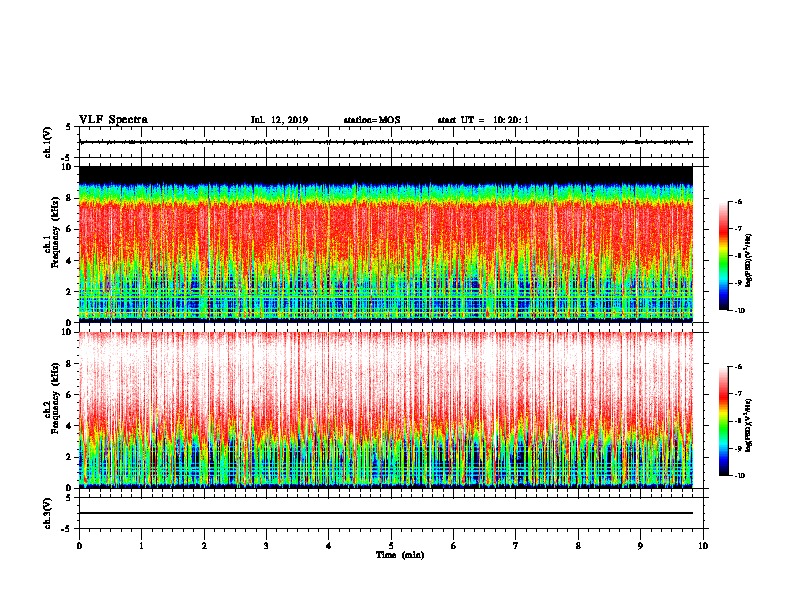This screenshot has width=792, height=612.
Task: Click time axis tick label '7'
Action: (516, 546)
